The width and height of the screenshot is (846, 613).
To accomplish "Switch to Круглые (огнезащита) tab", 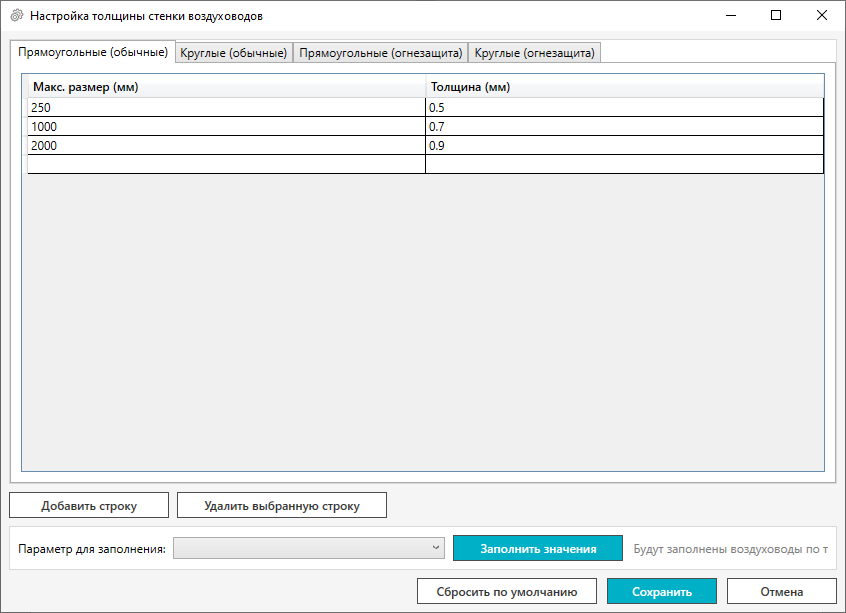I will click(x=534, y=53).
